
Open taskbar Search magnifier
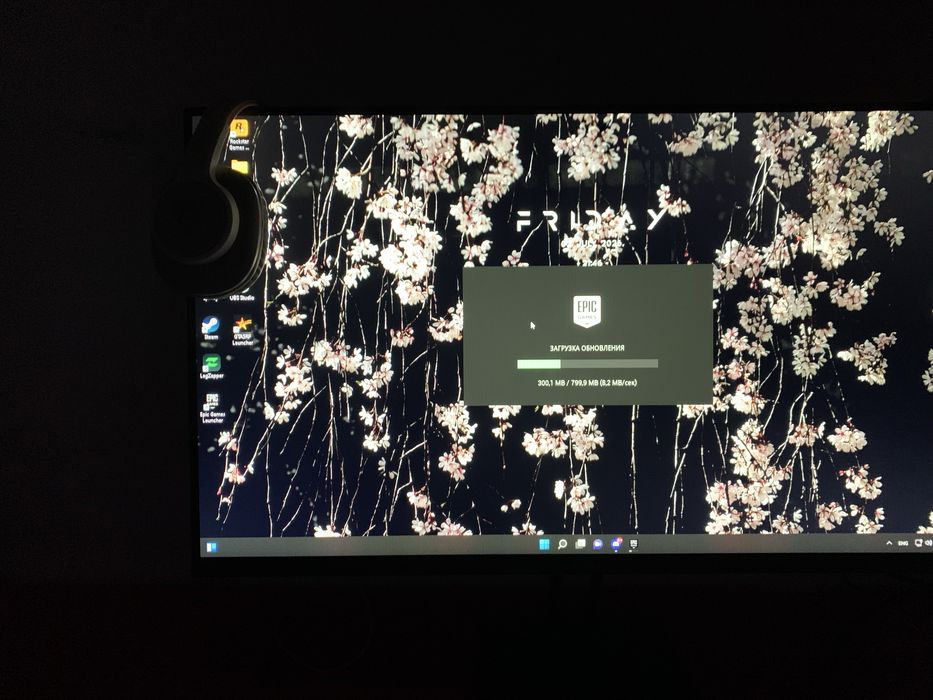coord(562,545)
